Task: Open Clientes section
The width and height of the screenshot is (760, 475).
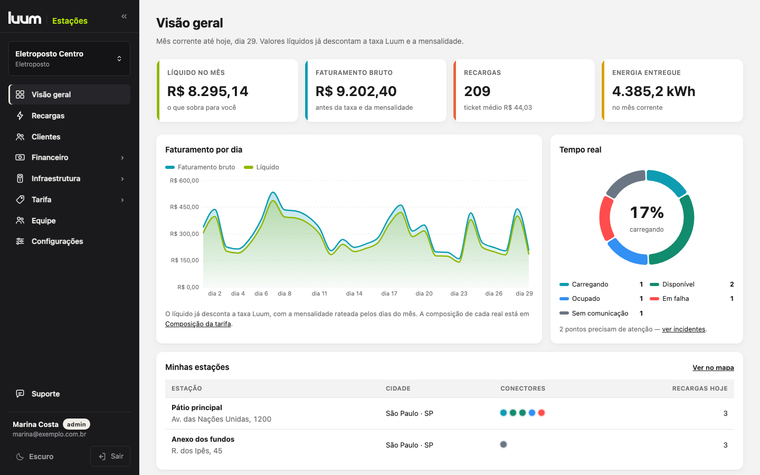Action: point(69,137)
